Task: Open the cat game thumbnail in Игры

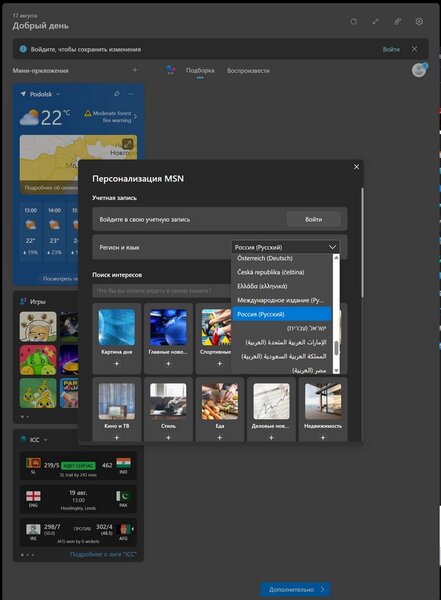Action: tap(38, 326)
